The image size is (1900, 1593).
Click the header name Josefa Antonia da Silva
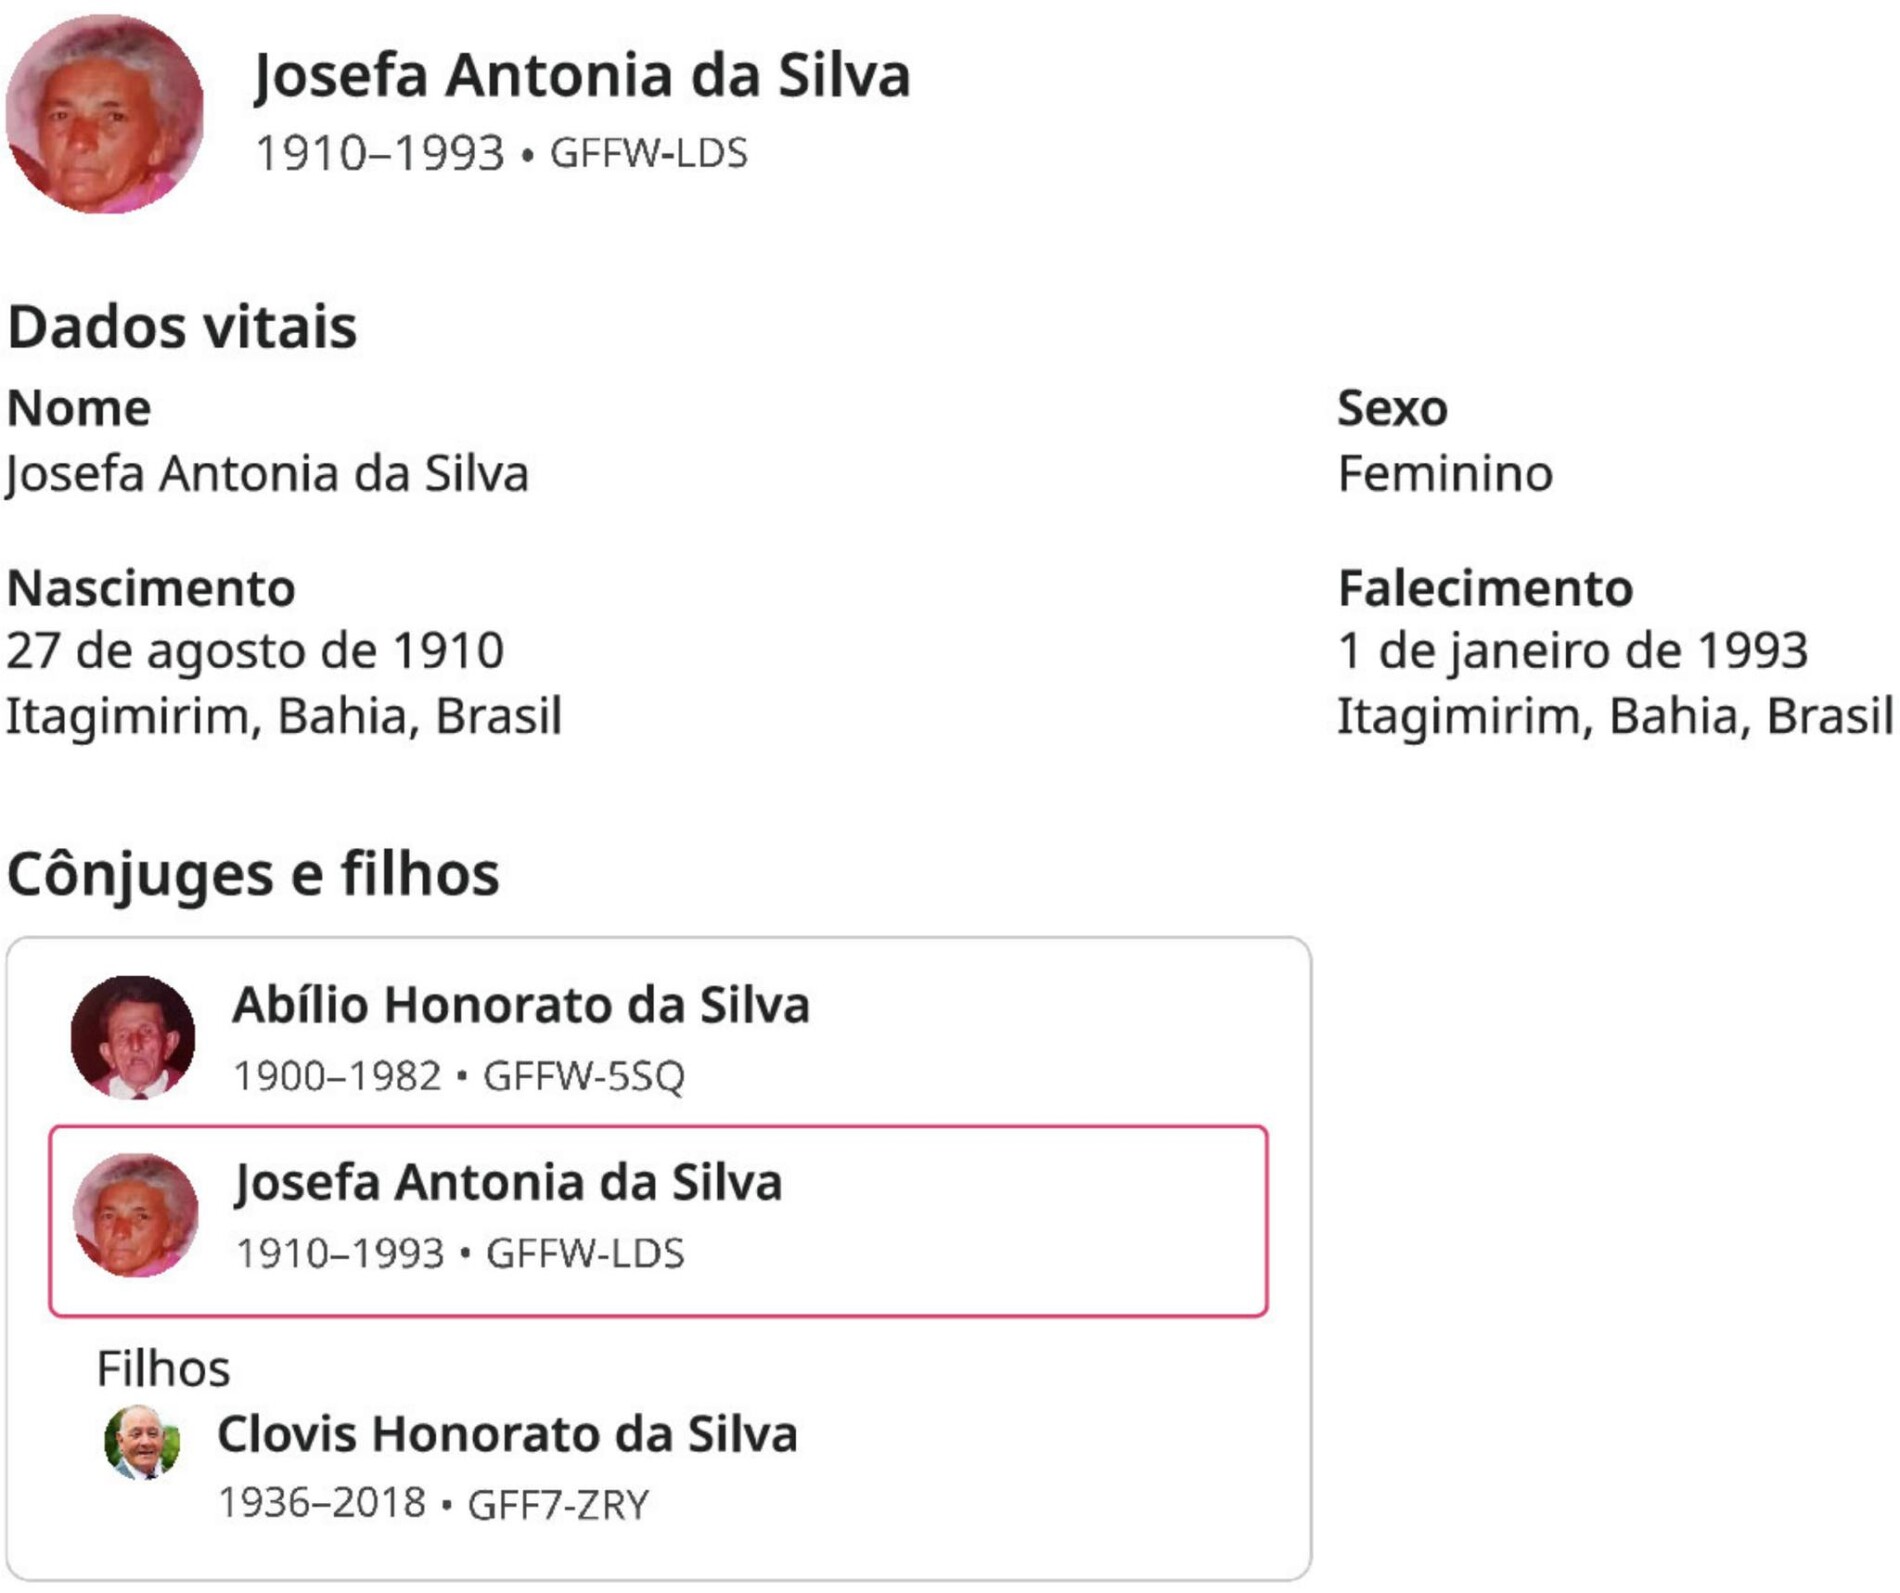pos(582,76)
